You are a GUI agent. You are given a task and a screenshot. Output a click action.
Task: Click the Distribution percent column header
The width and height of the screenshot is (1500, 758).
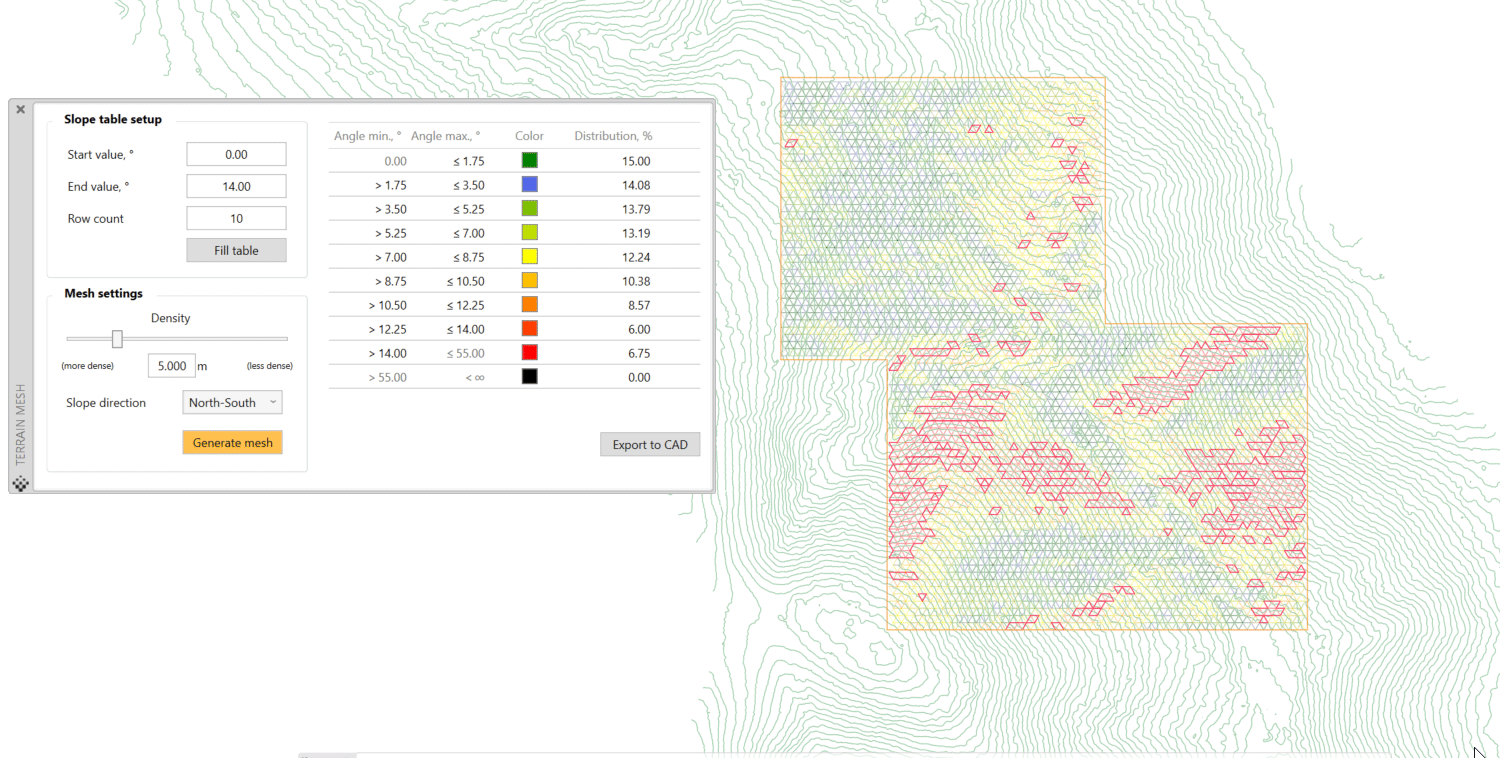coord(613,135)
